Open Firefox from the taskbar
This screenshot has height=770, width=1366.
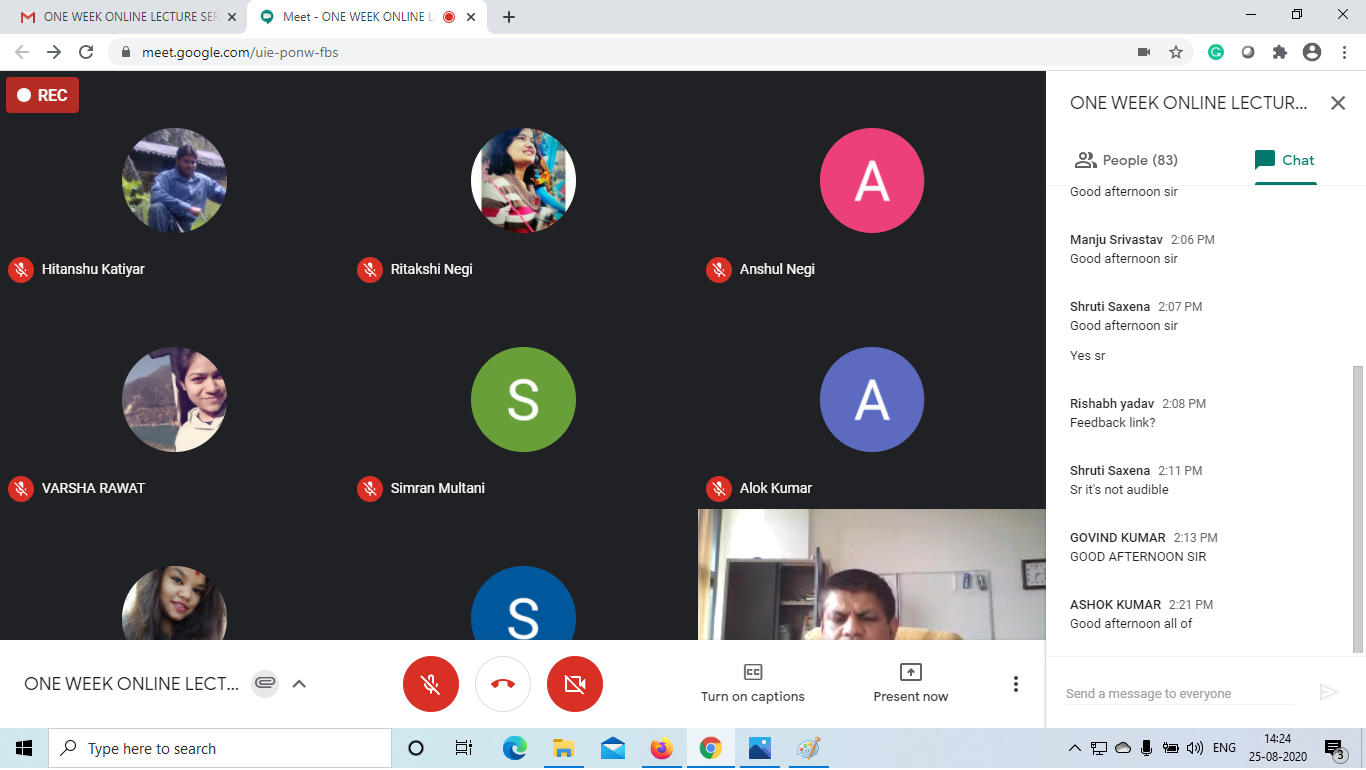[661, 748]
